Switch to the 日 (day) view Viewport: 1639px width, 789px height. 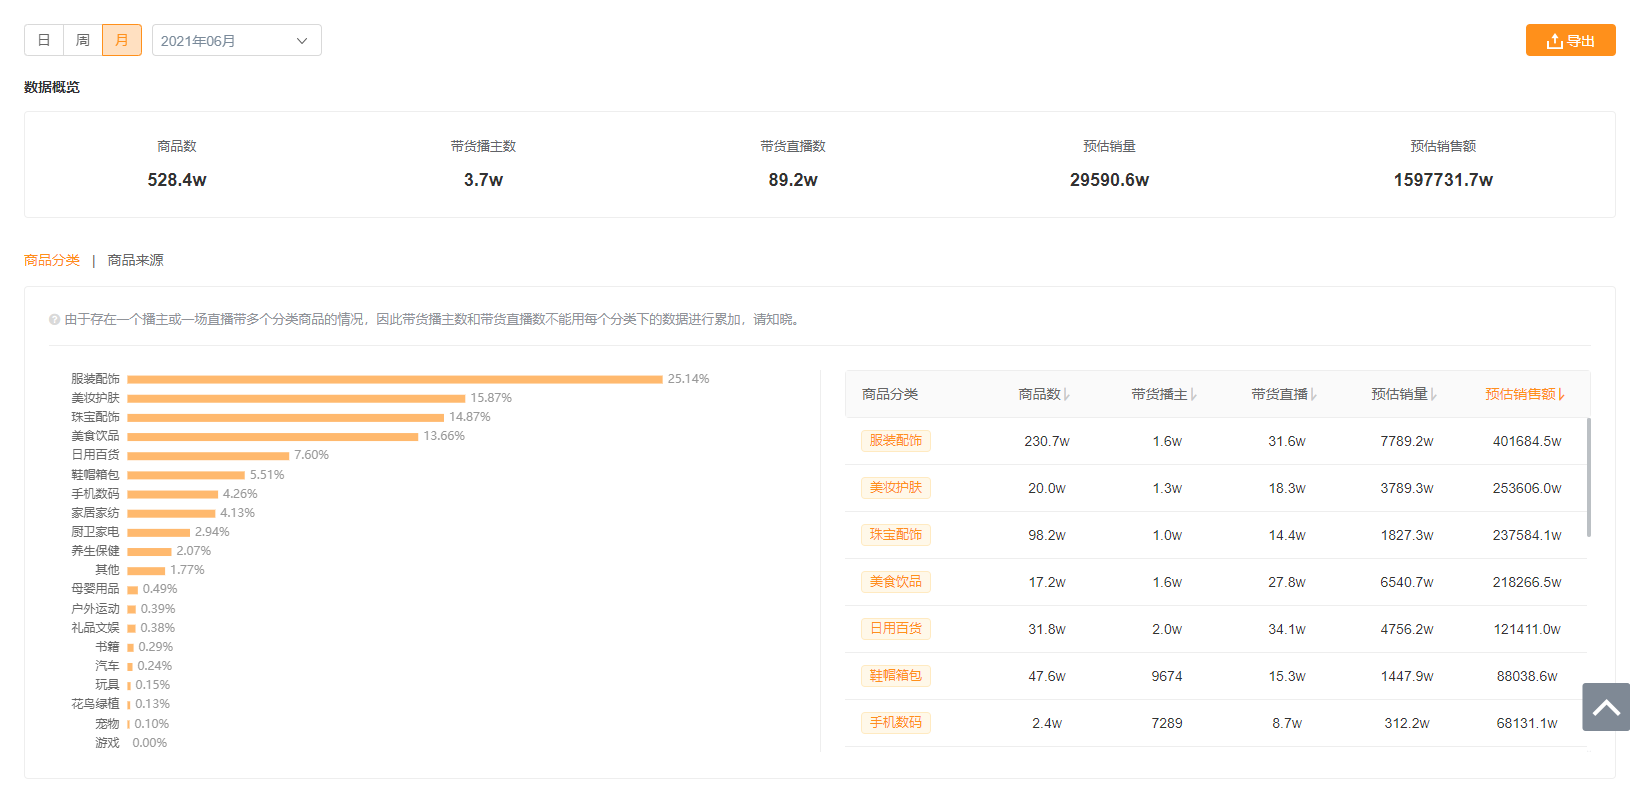coord(44,40)
